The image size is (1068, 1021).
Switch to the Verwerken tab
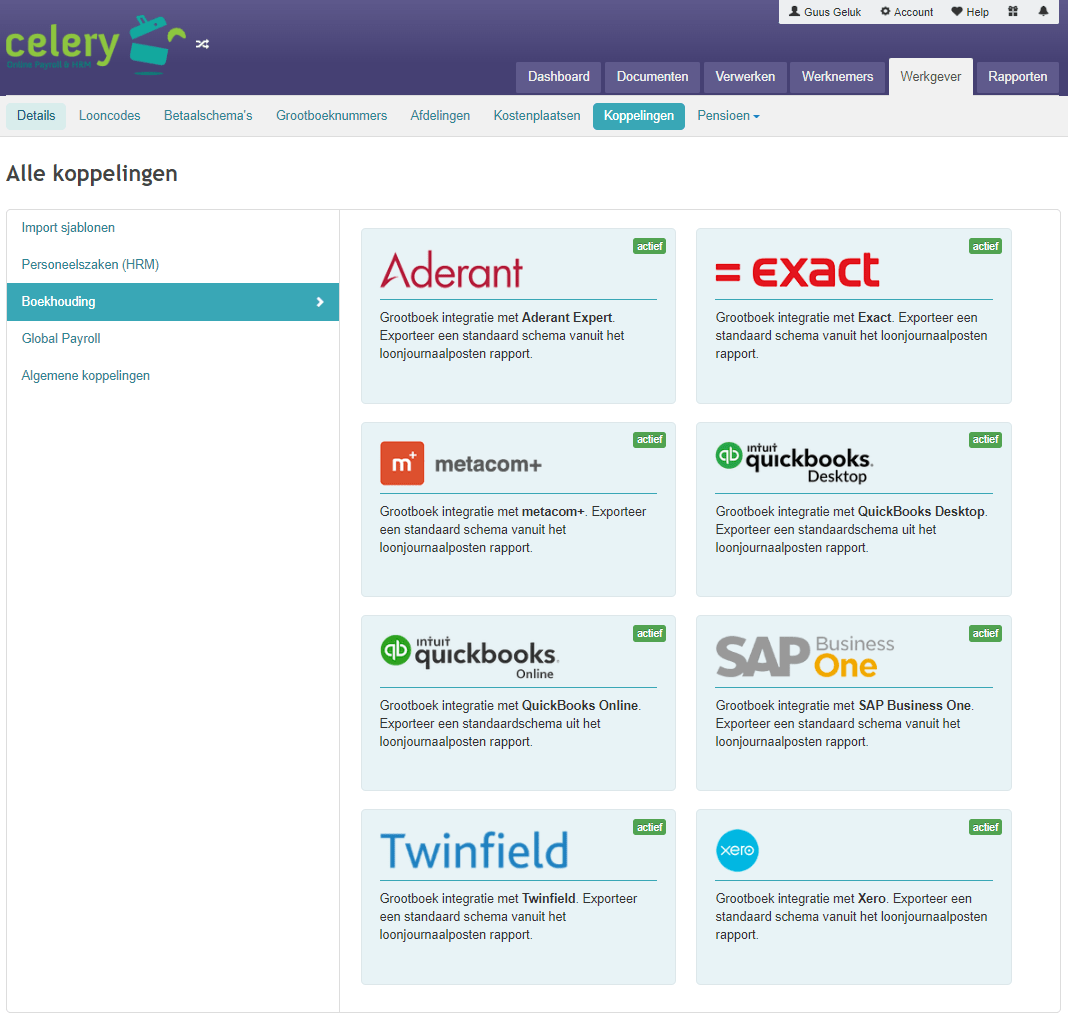[x=745, y=77]
